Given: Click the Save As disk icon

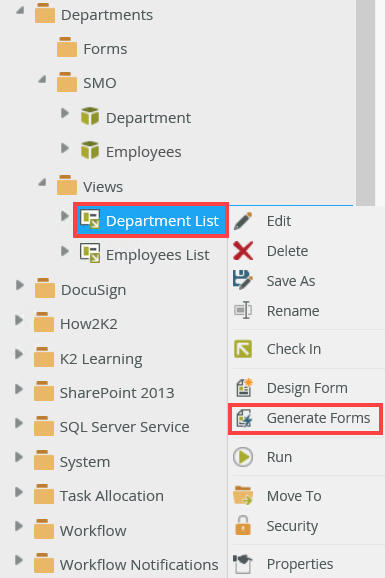Looking at the screenshot, I should (243, 280).
